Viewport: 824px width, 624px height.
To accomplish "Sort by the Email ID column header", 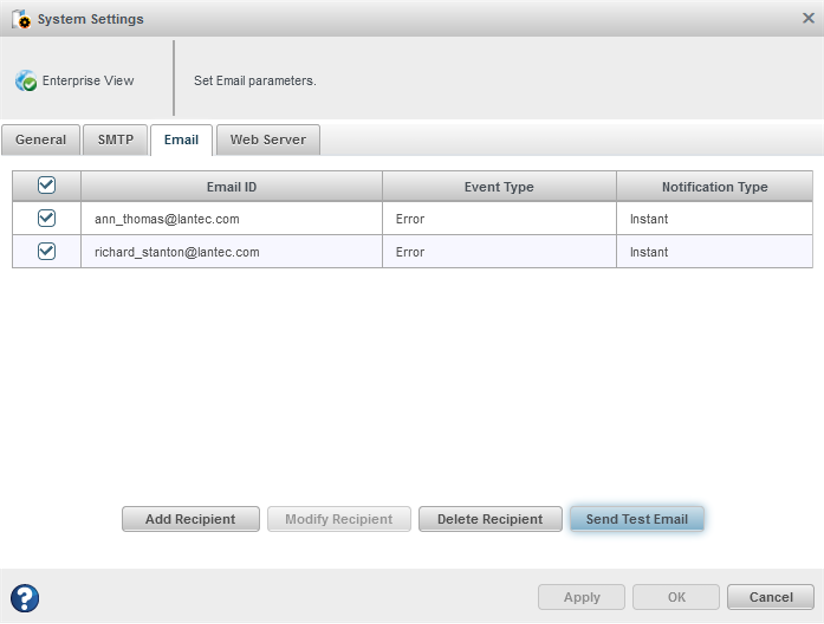I will (x=231, y=187).
